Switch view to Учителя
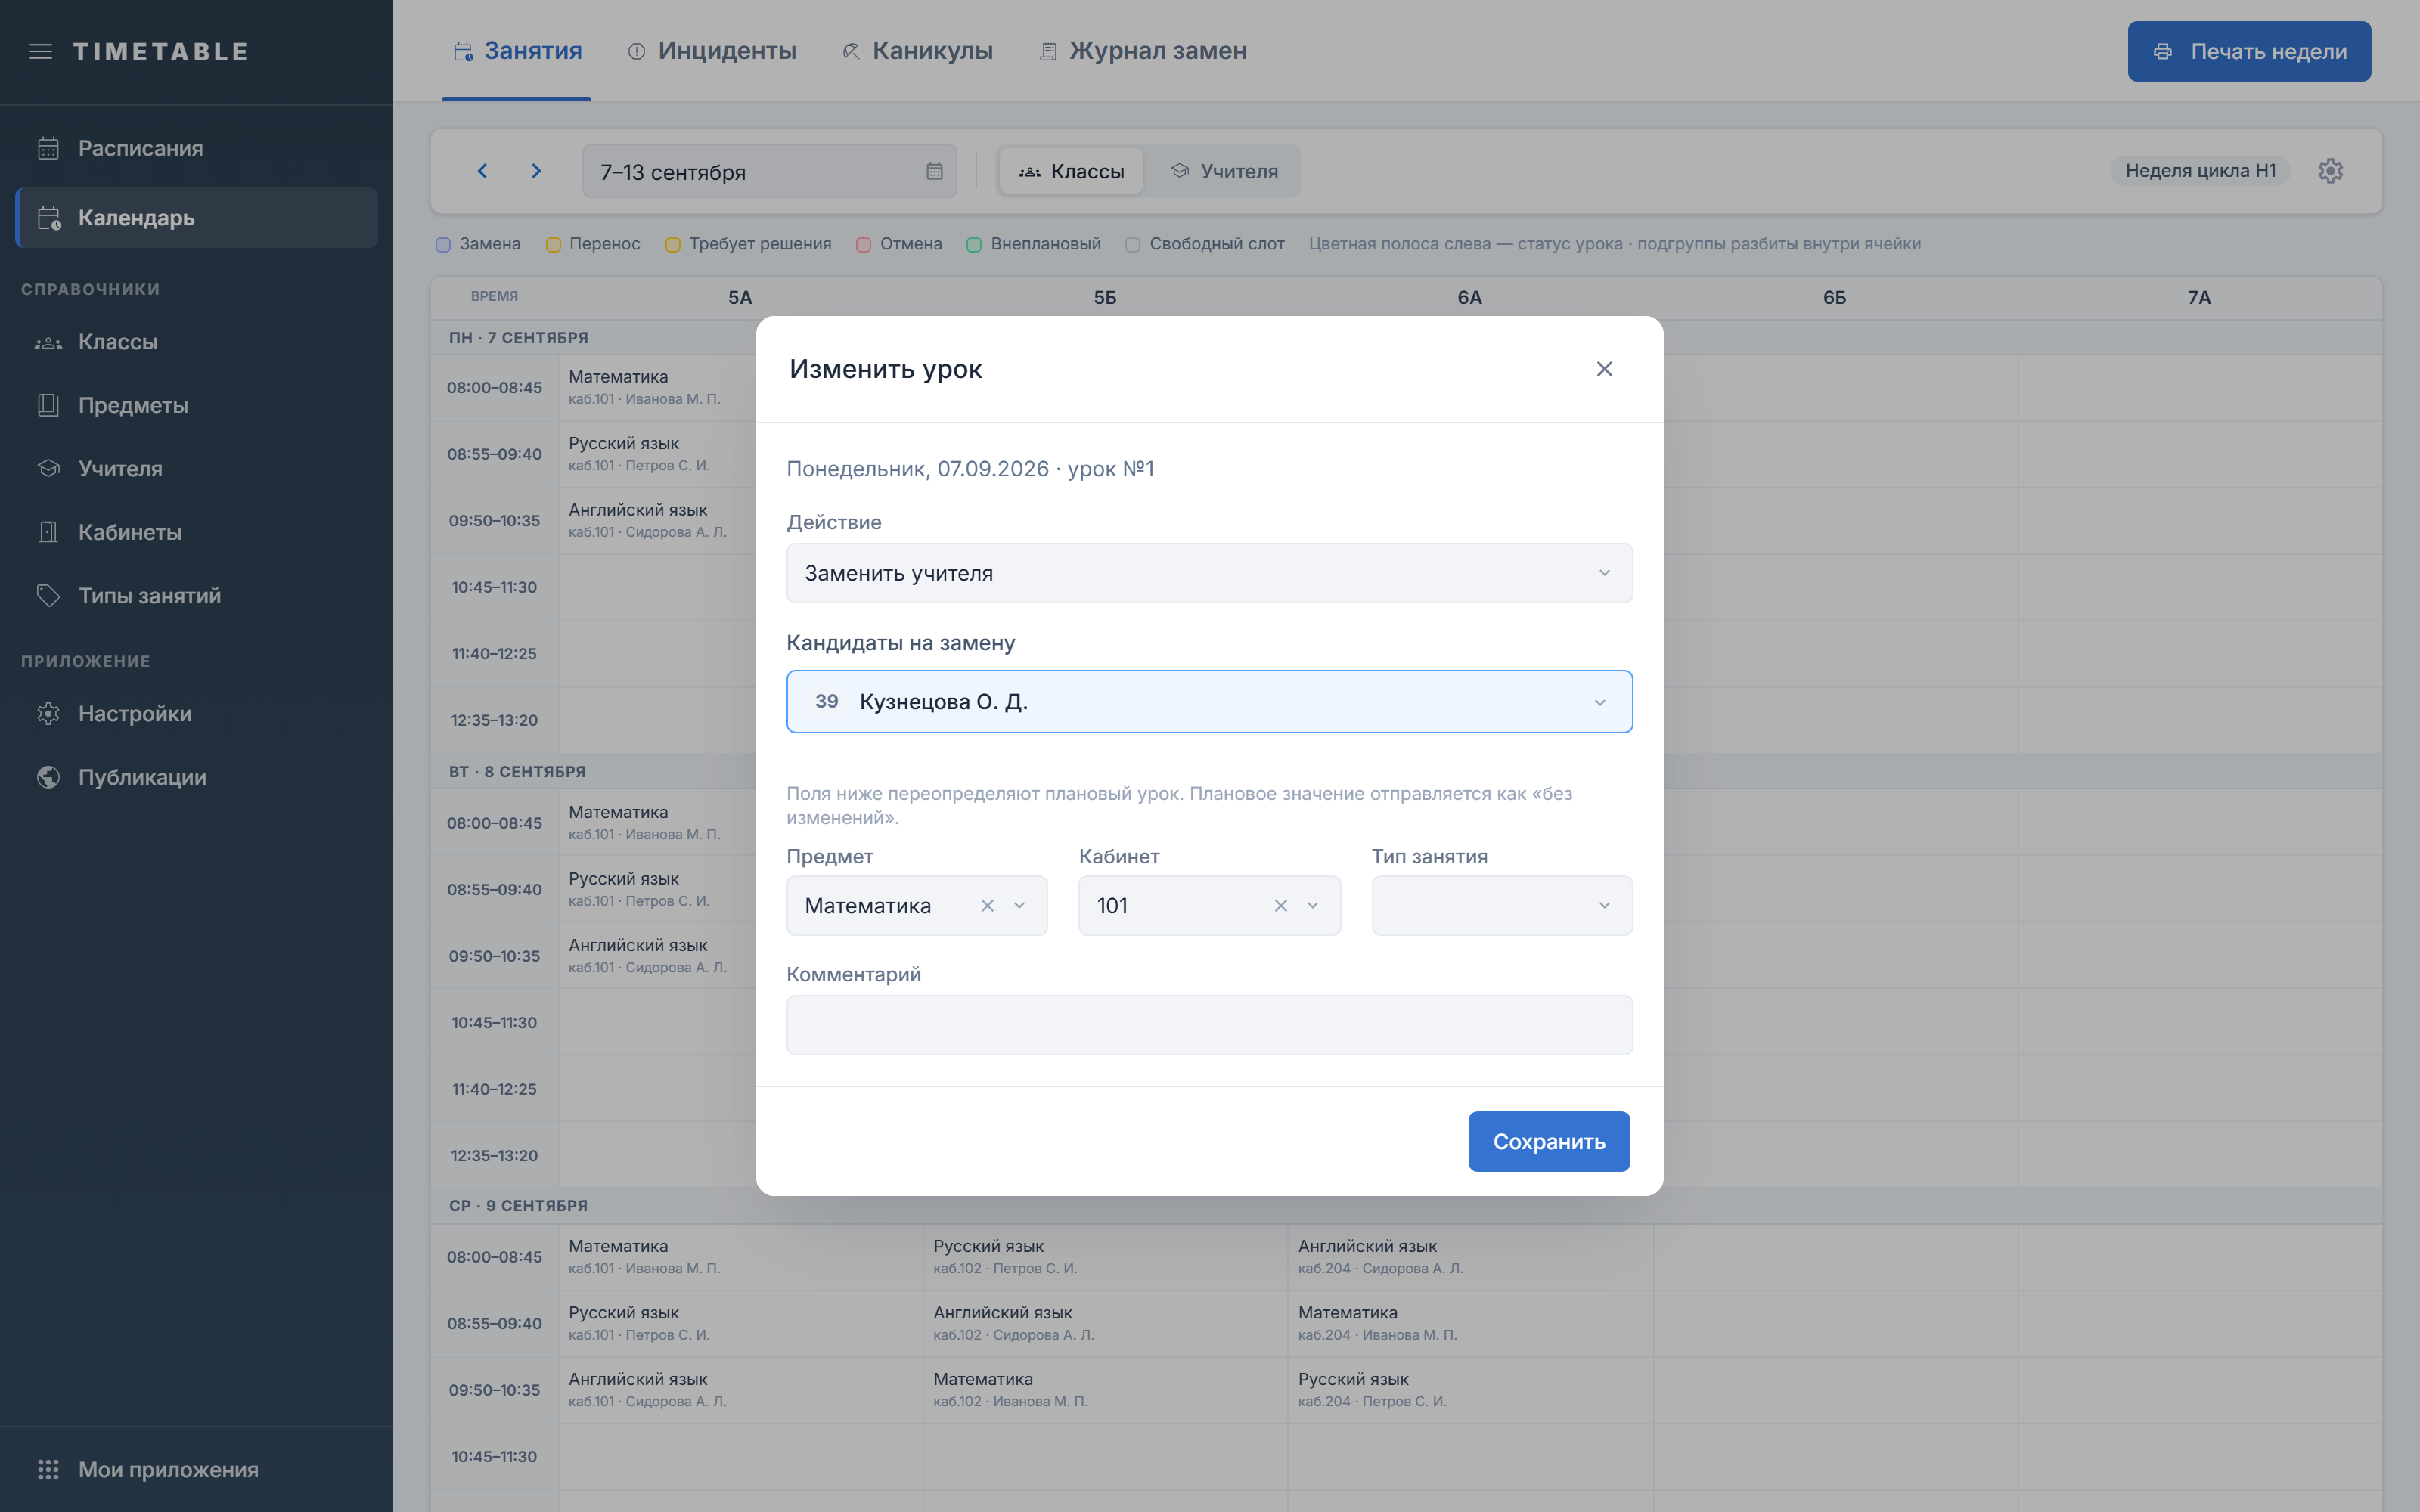This screenshot has height=1512, width=2420. click(1224, 172)
